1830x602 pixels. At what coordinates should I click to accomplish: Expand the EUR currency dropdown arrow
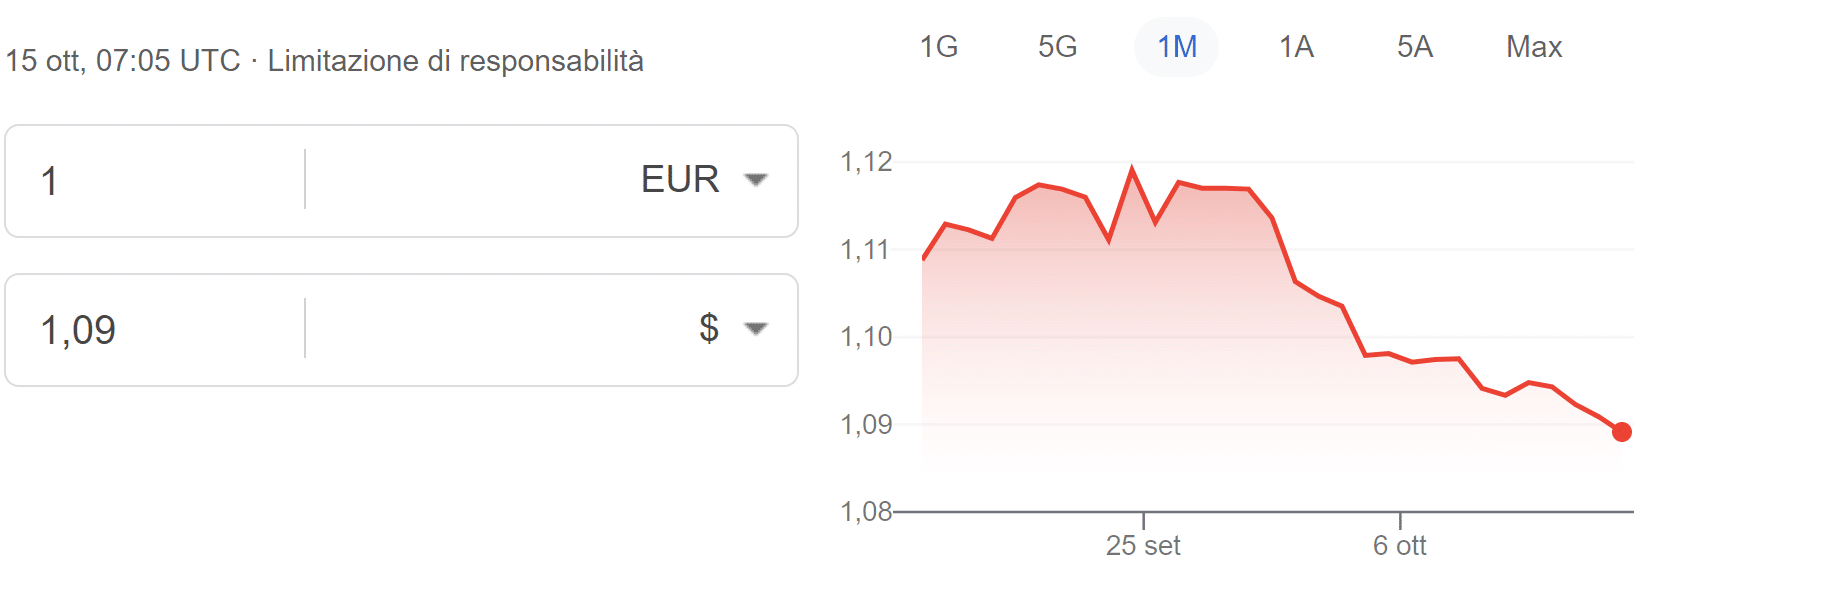click(x=756, y=180)
